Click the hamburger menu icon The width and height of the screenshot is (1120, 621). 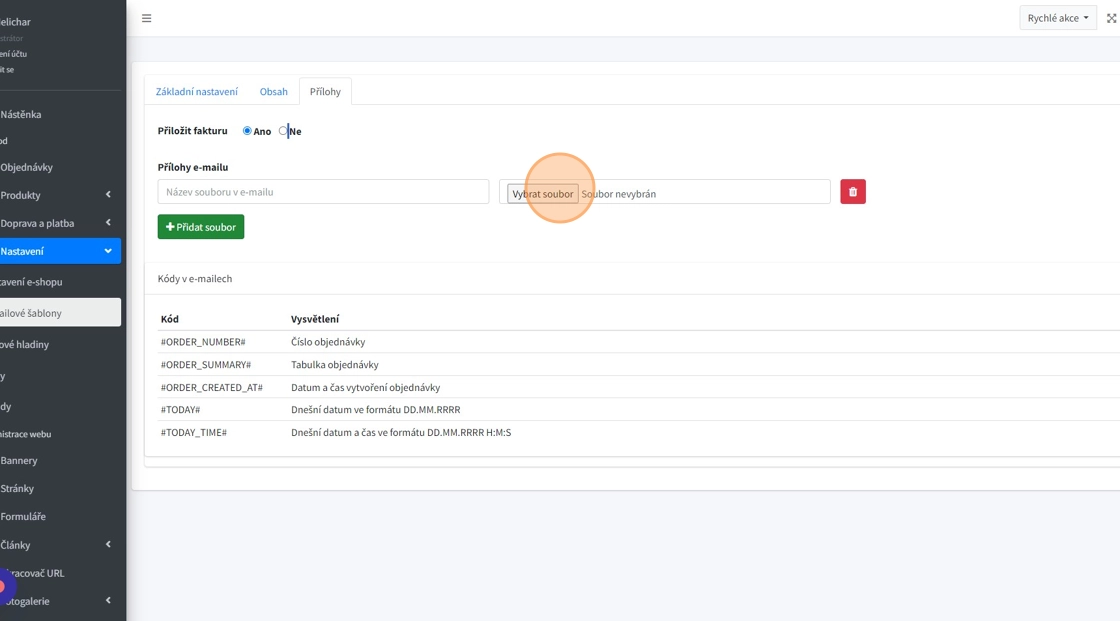(x=146, y=18)
